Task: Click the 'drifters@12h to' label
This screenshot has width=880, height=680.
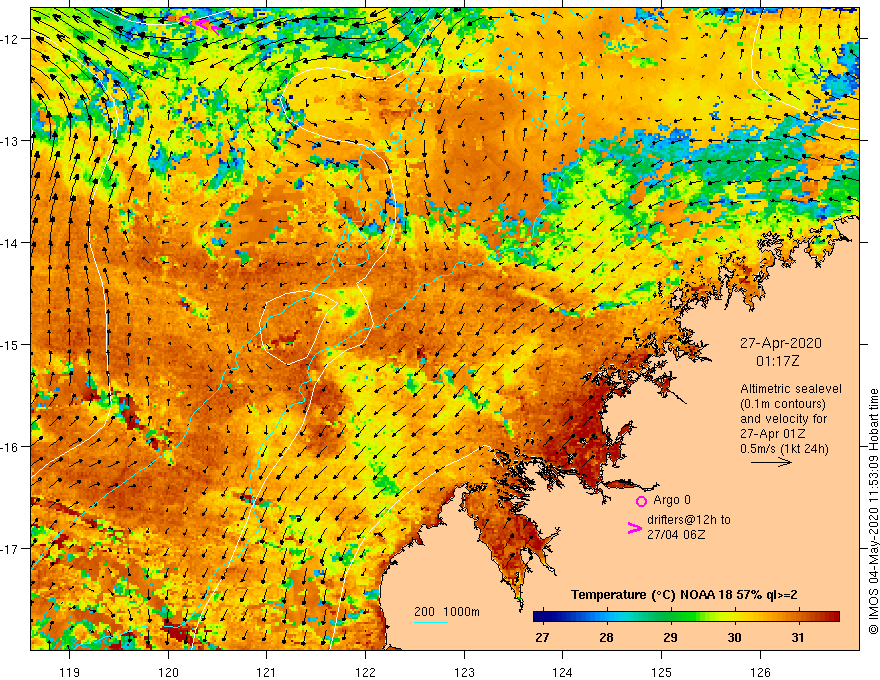Action: click(689, 520)
